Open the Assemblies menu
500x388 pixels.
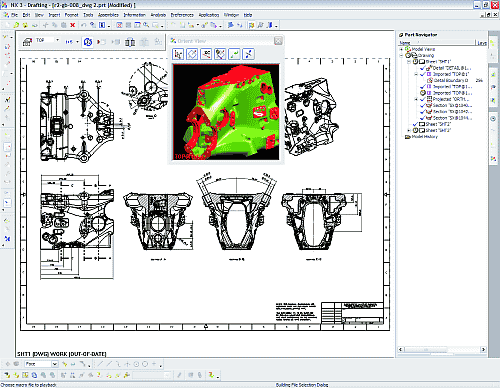click(x=108, y=15)
